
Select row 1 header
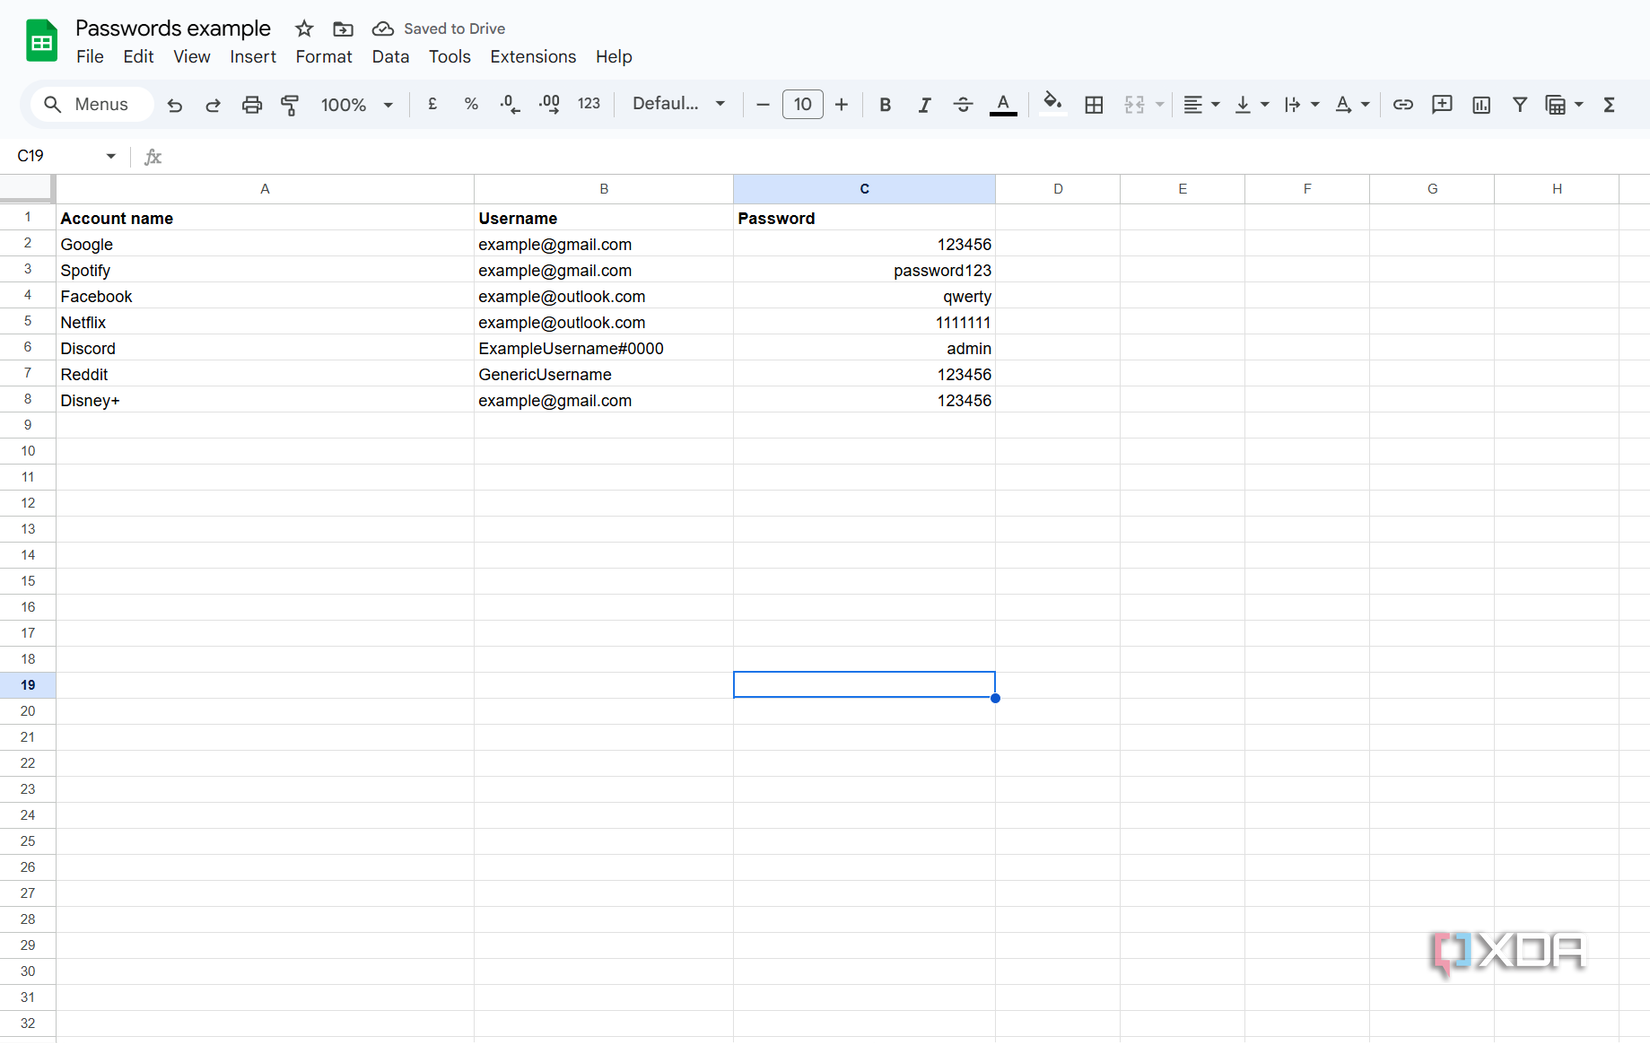[x=27, y=217]
